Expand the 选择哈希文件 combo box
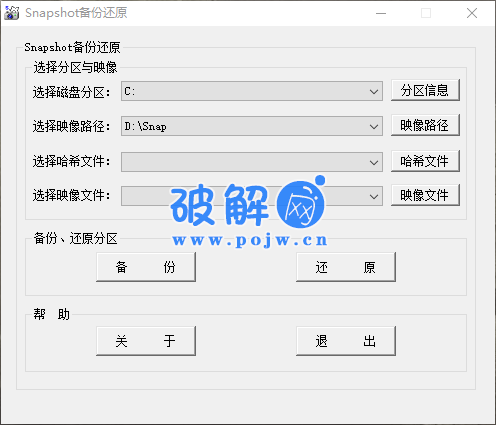The image size is (496, 425). (x=252, y=162)
